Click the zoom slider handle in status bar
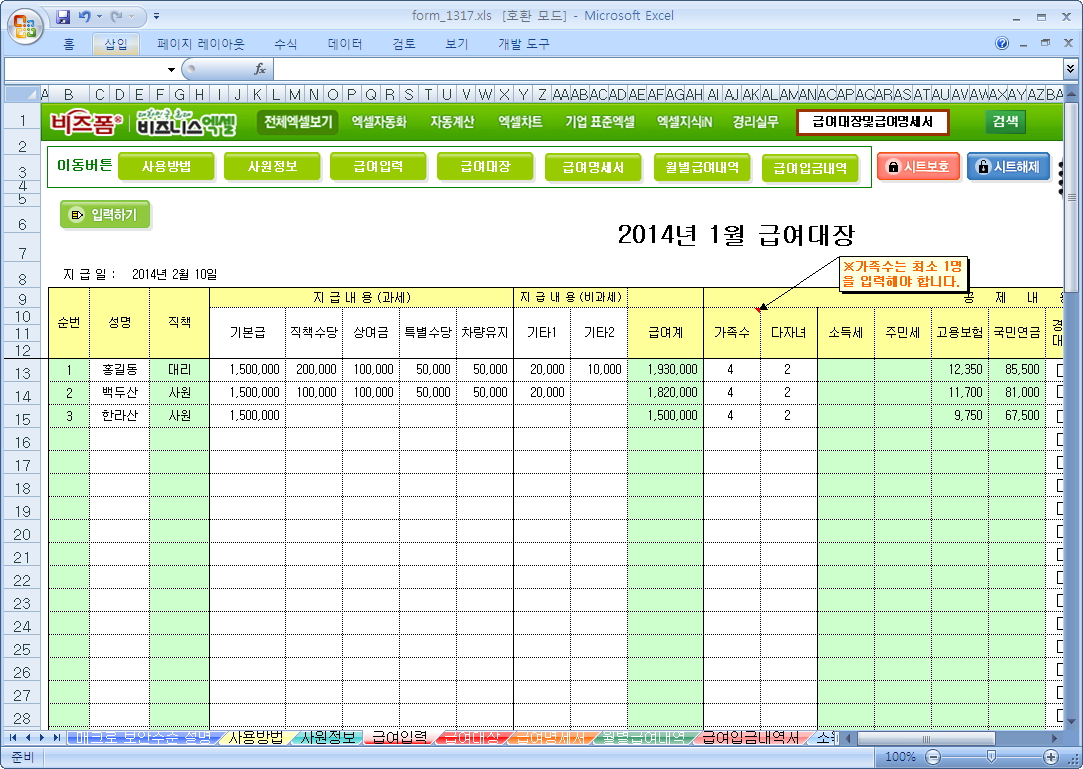Image resolution: width=1083 pixels, height=769 pixels. (x=990, y=757)
